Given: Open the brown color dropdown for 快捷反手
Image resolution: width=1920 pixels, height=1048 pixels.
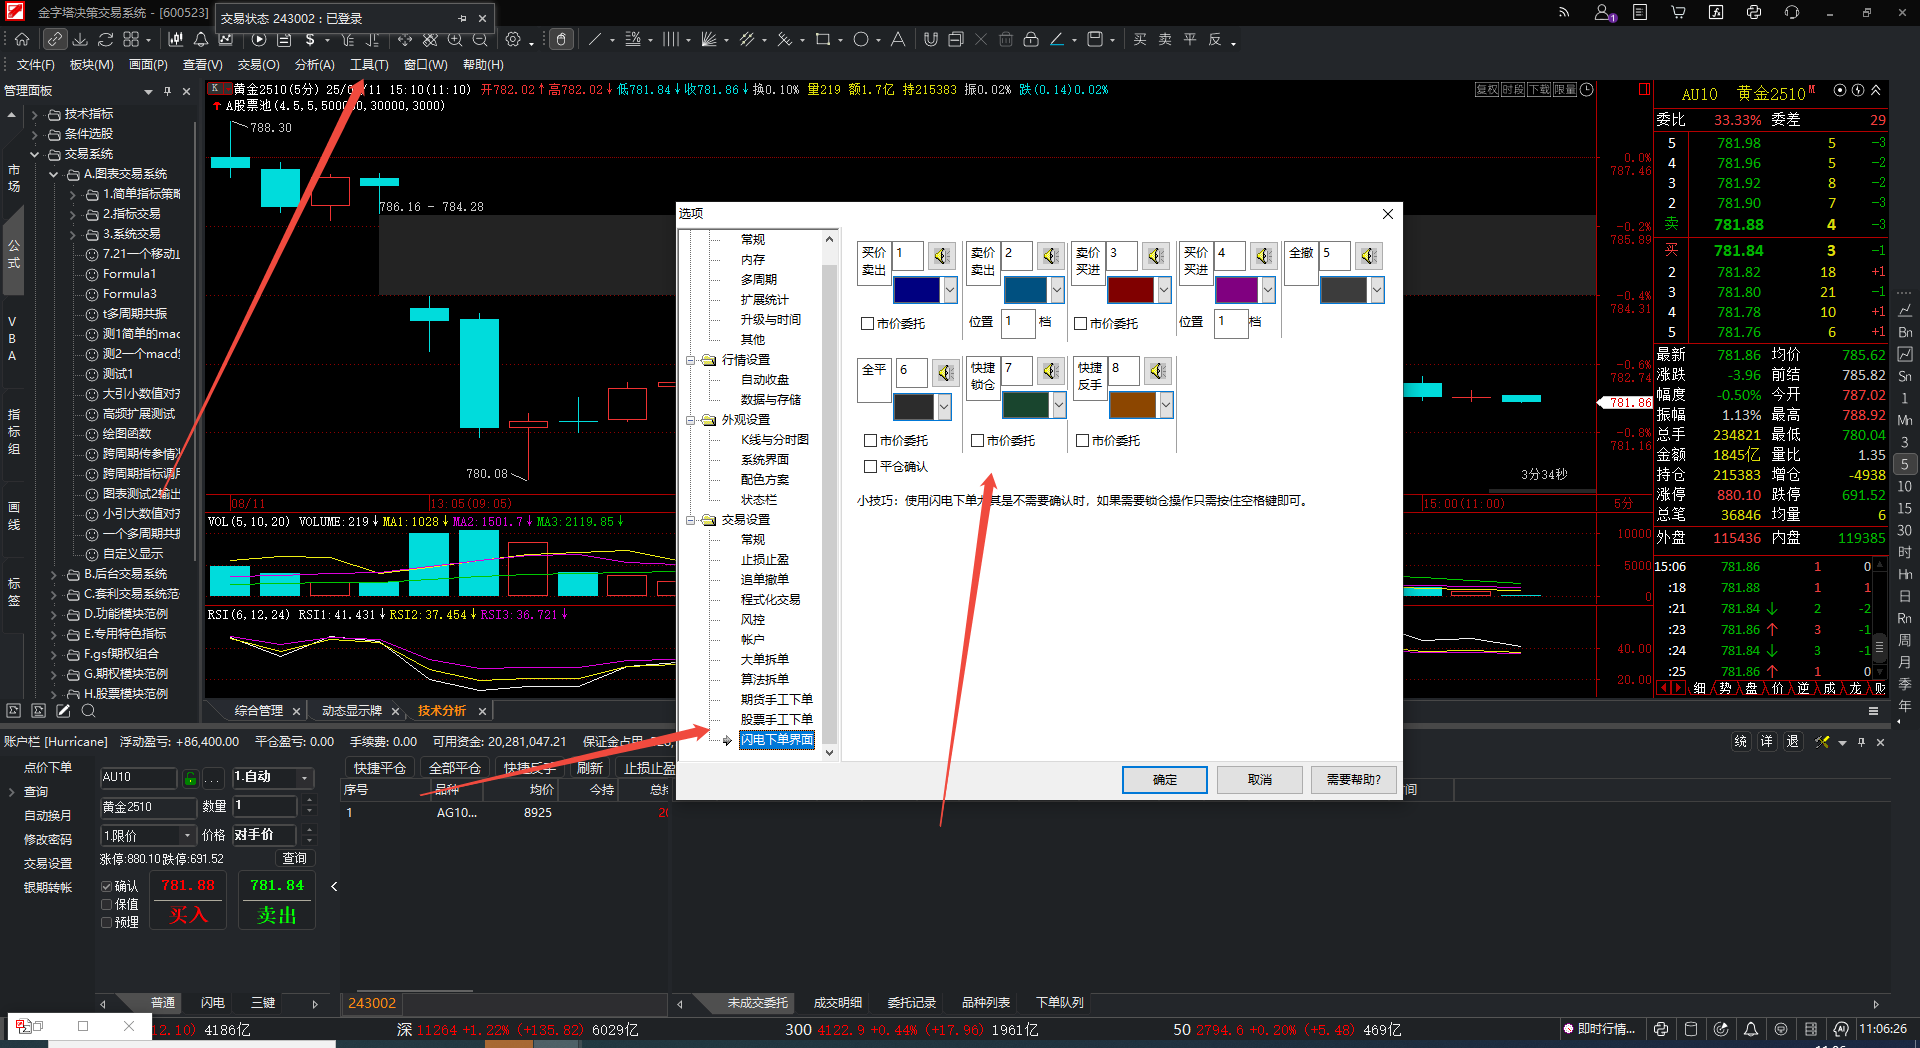Looking at the screenshot, I should coord(1165,405).
